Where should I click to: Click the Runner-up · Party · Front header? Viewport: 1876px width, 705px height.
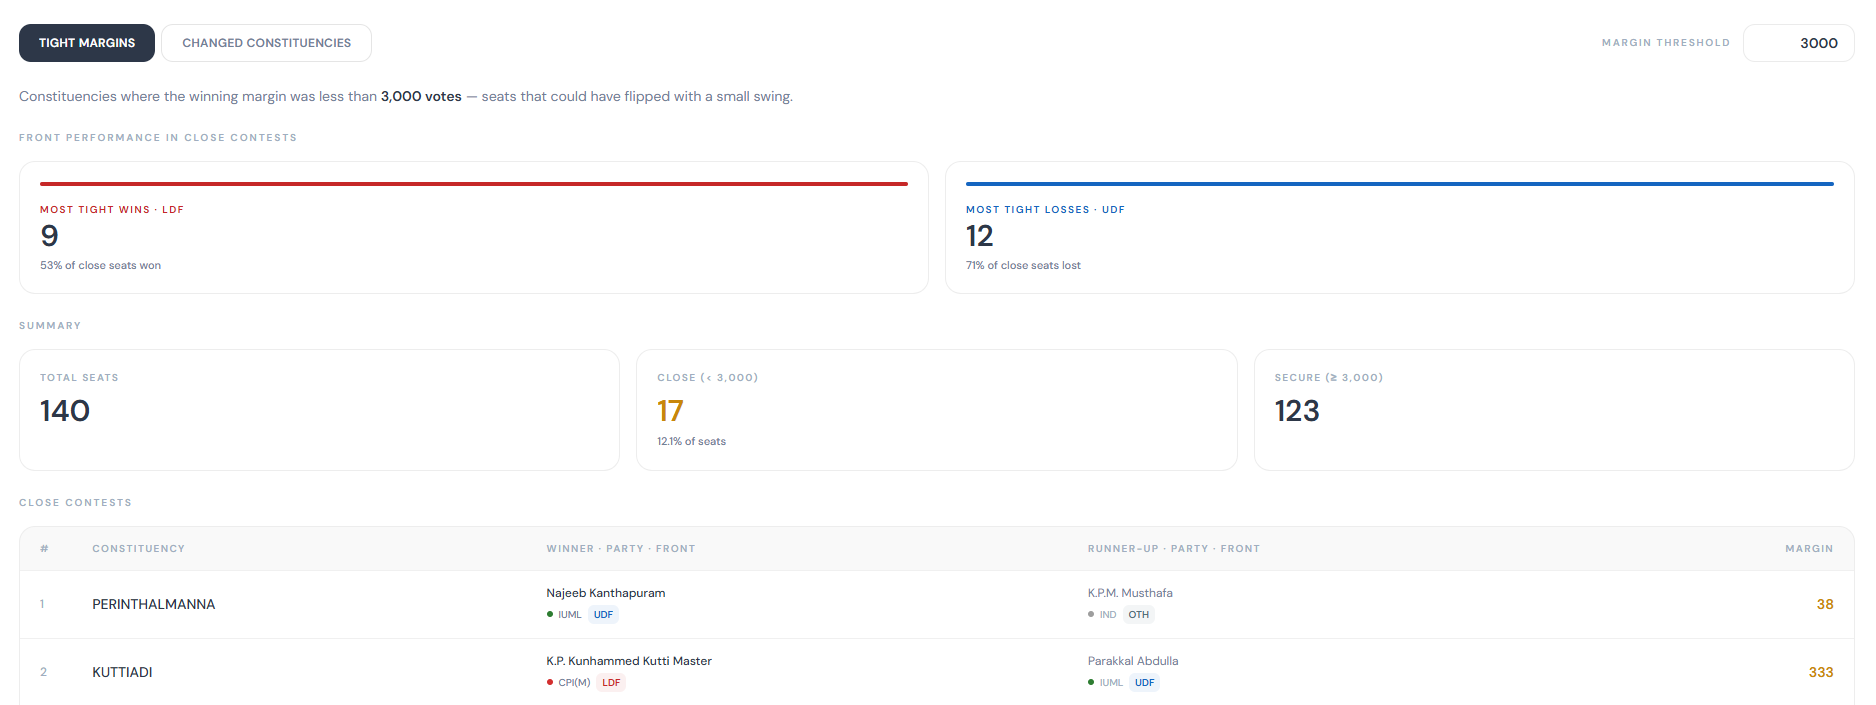(1173, 549)
